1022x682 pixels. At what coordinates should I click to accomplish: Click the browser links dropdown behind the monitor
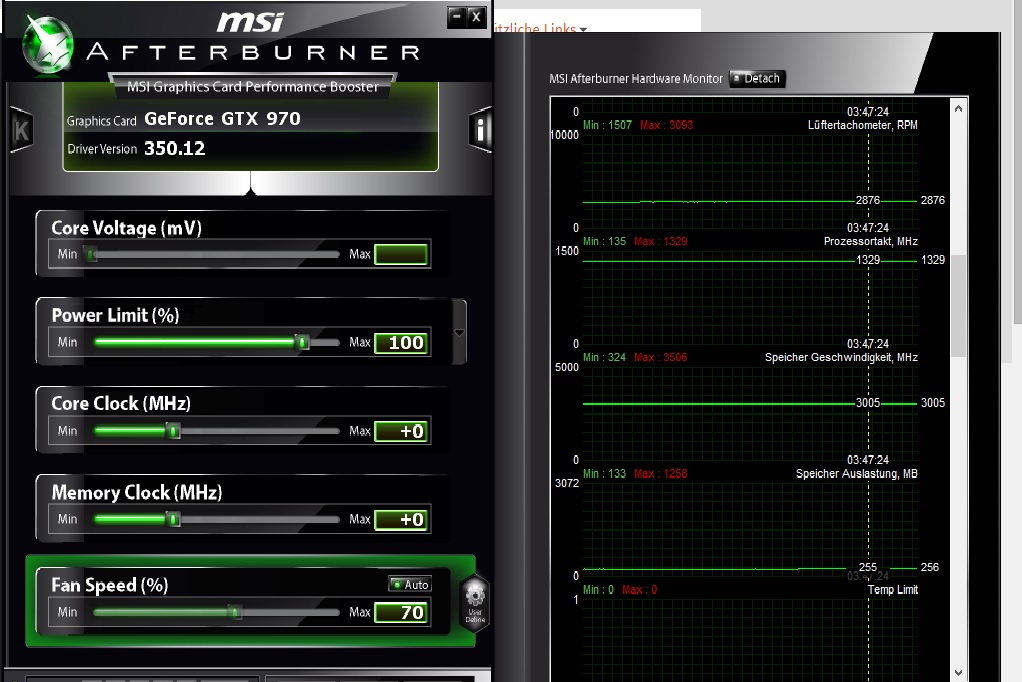540,28
